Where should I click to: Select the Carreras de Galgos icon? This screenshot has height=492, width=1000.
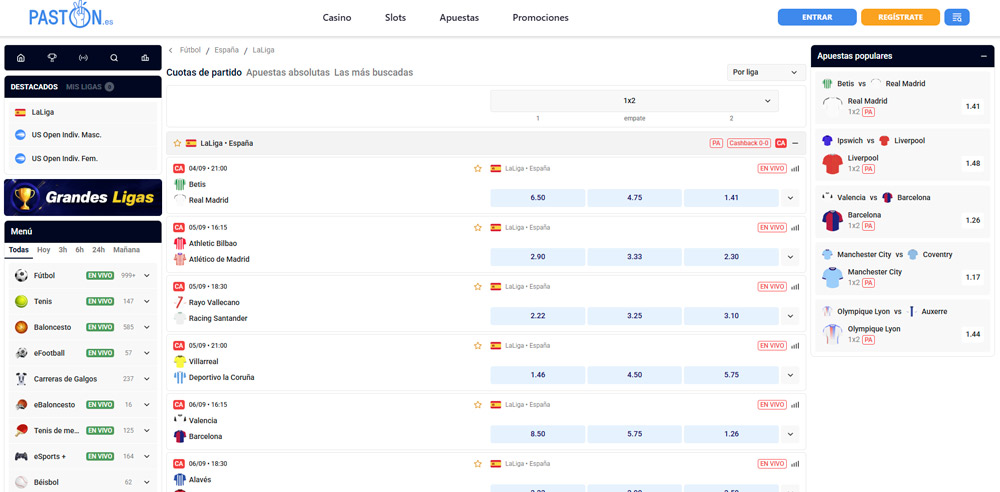22,378
